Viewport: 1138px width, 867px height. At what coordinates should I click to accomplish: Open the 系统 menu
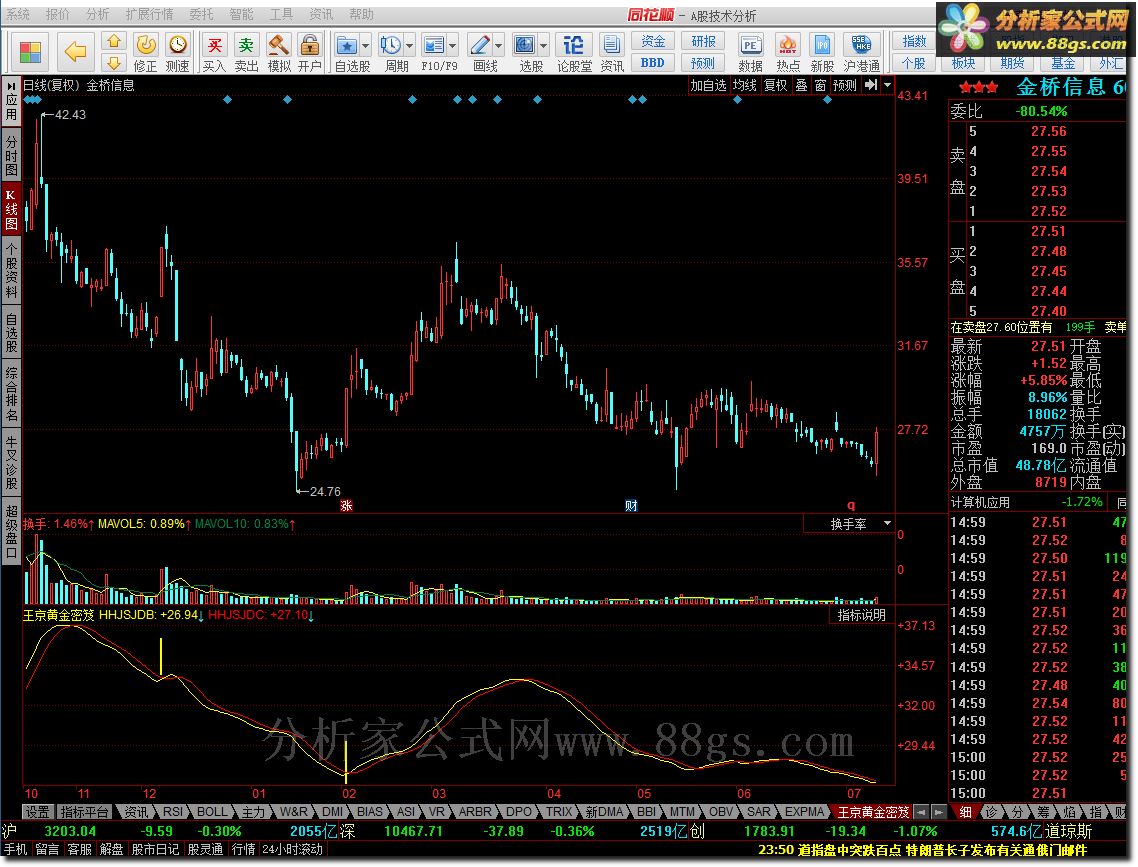[18, 15]
